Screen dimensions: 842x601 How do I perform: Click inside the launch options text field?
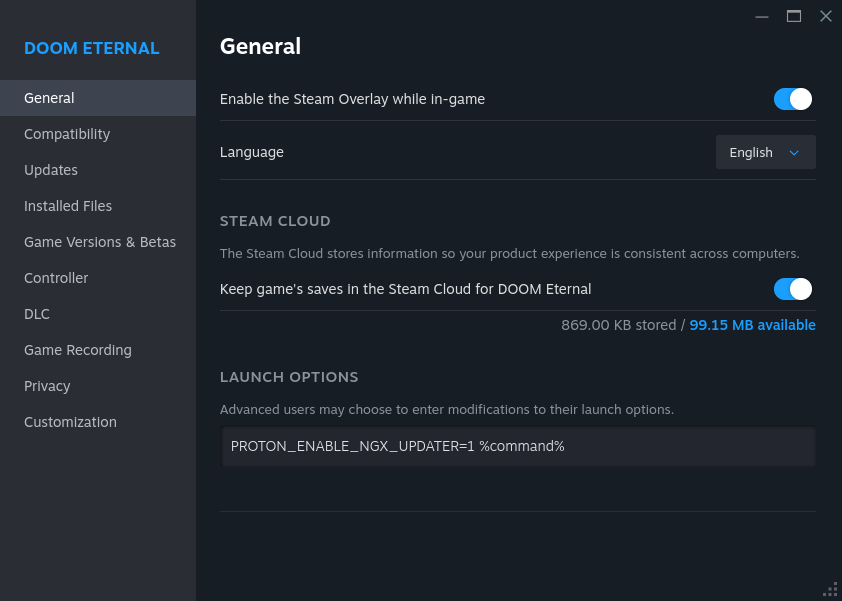pos(517,446)
